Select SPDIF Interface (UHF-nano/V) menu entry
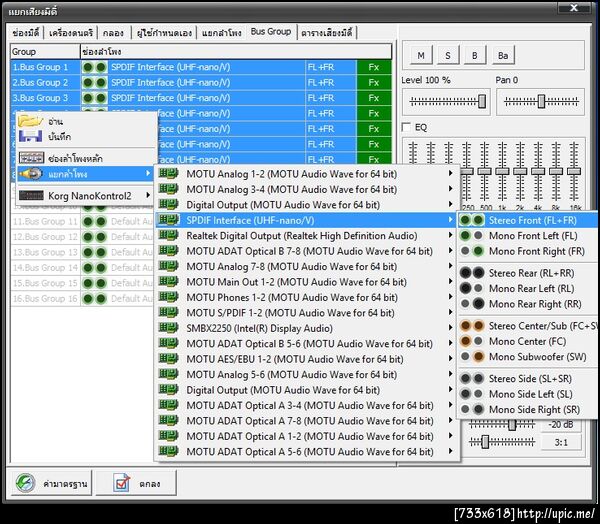This screenshot has width=600, height=524. [x=306, y=220]
